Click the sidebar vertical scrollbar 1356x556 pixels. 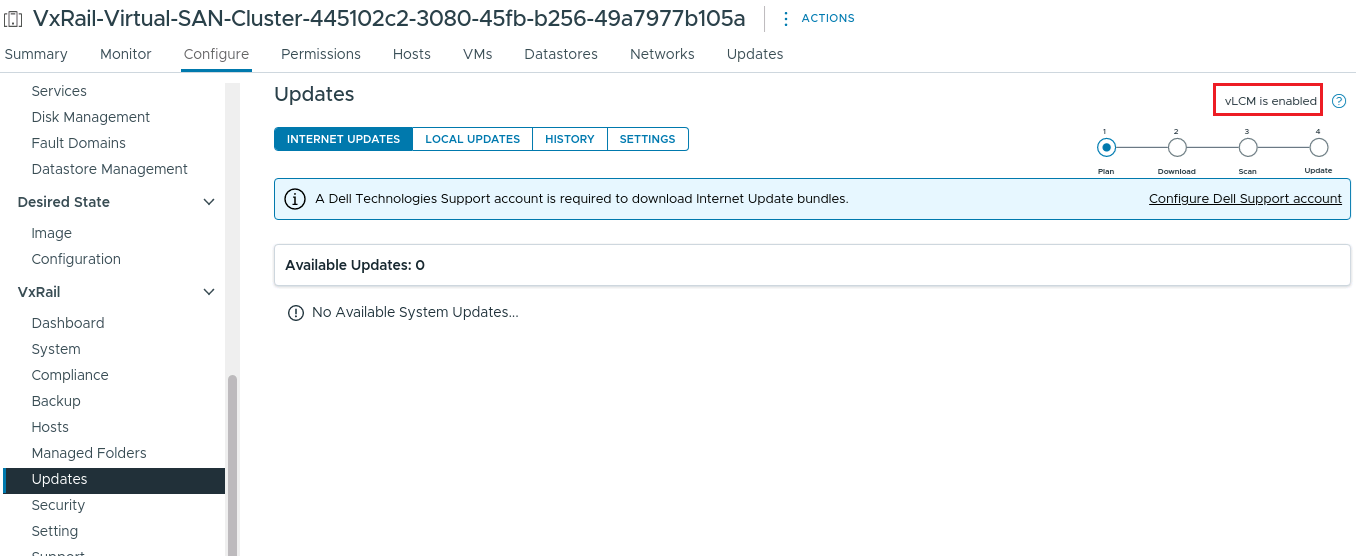pos(233,460)
